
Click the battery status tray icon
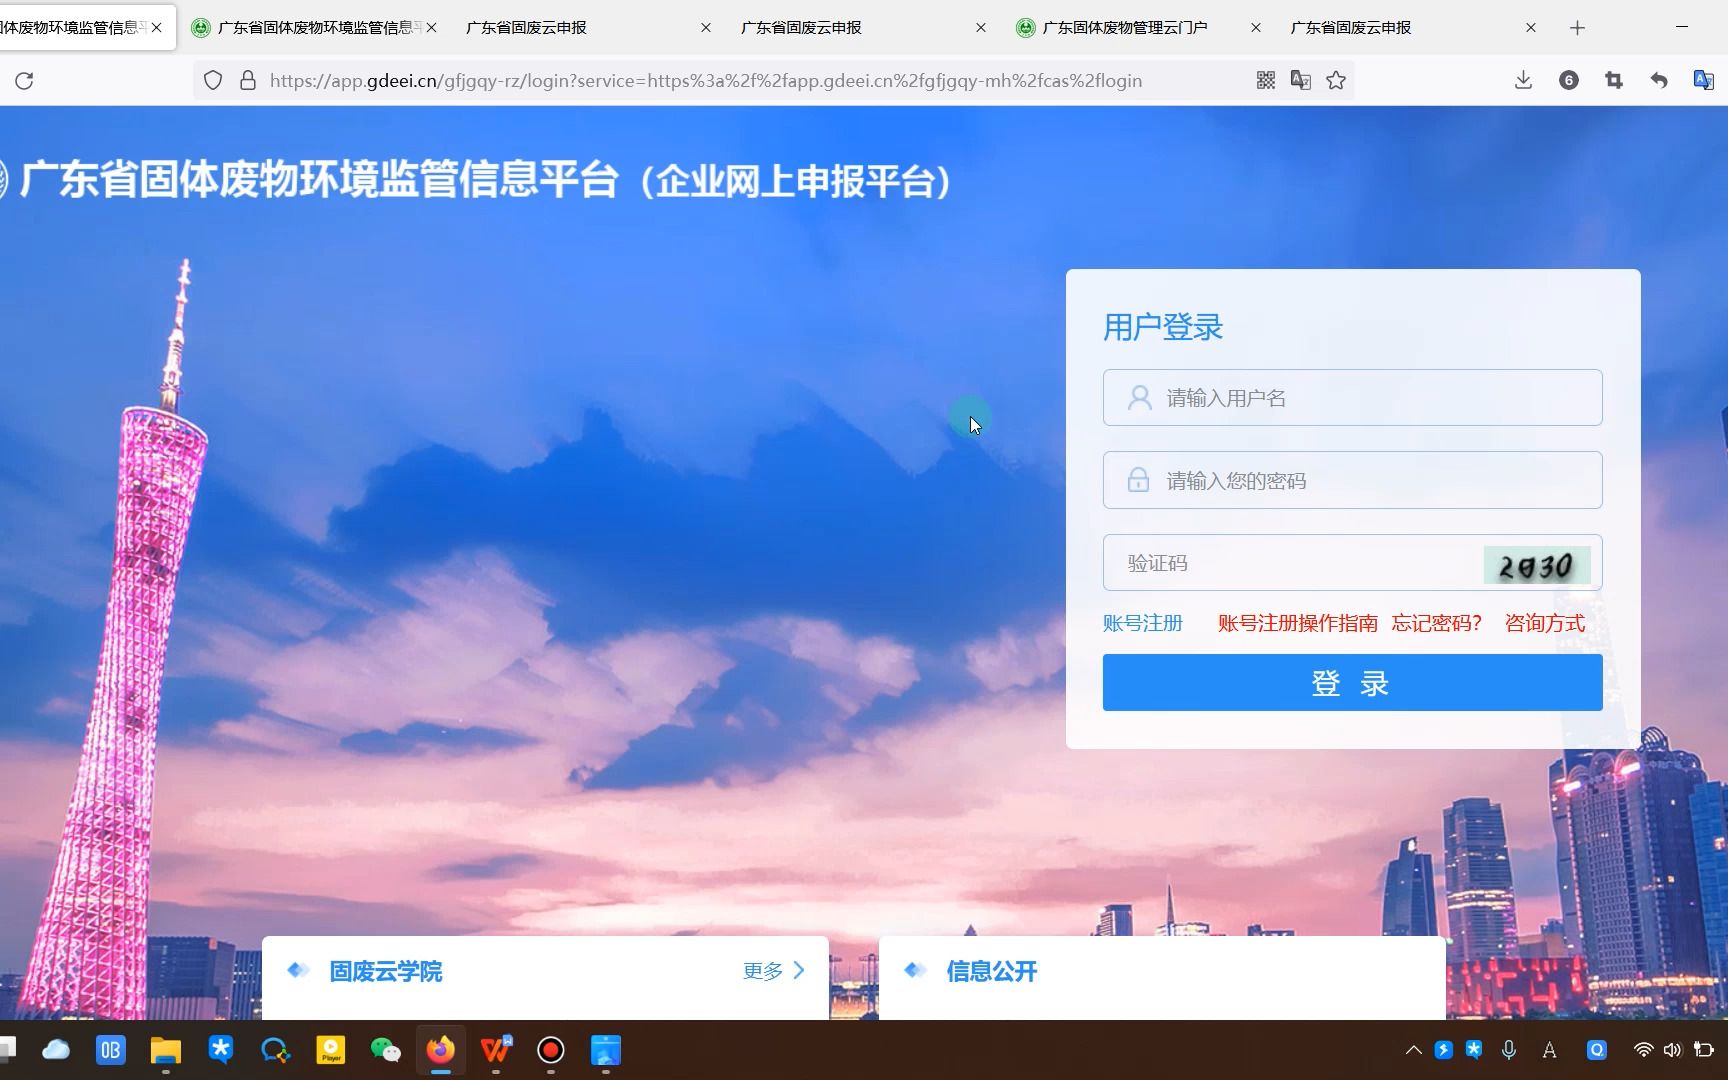1703,1050
